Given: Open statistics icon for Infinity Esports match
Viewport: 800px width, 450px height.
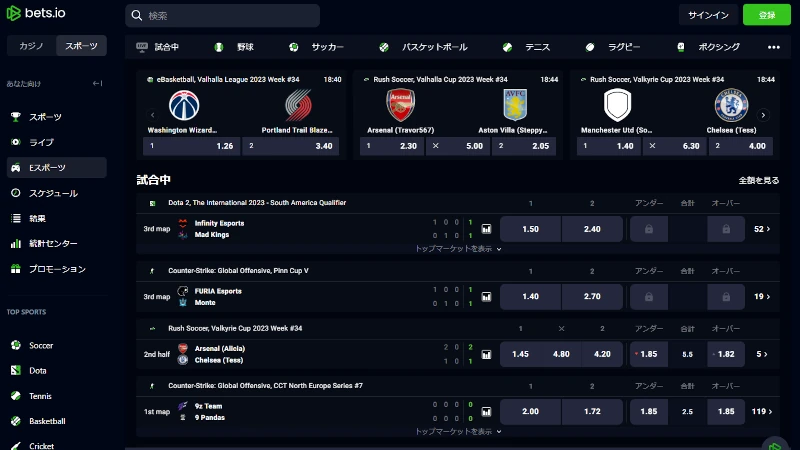Looking at the screenshot, I should coord(486,229).
